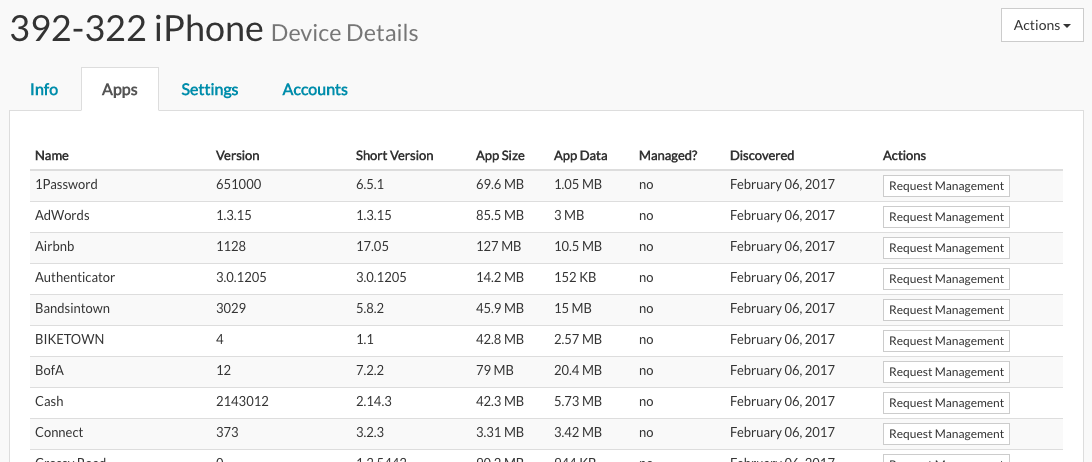The width and height of the screenshot is (1092, 462).
Task: Request Management for Airbnb
Action: point(946,248)
